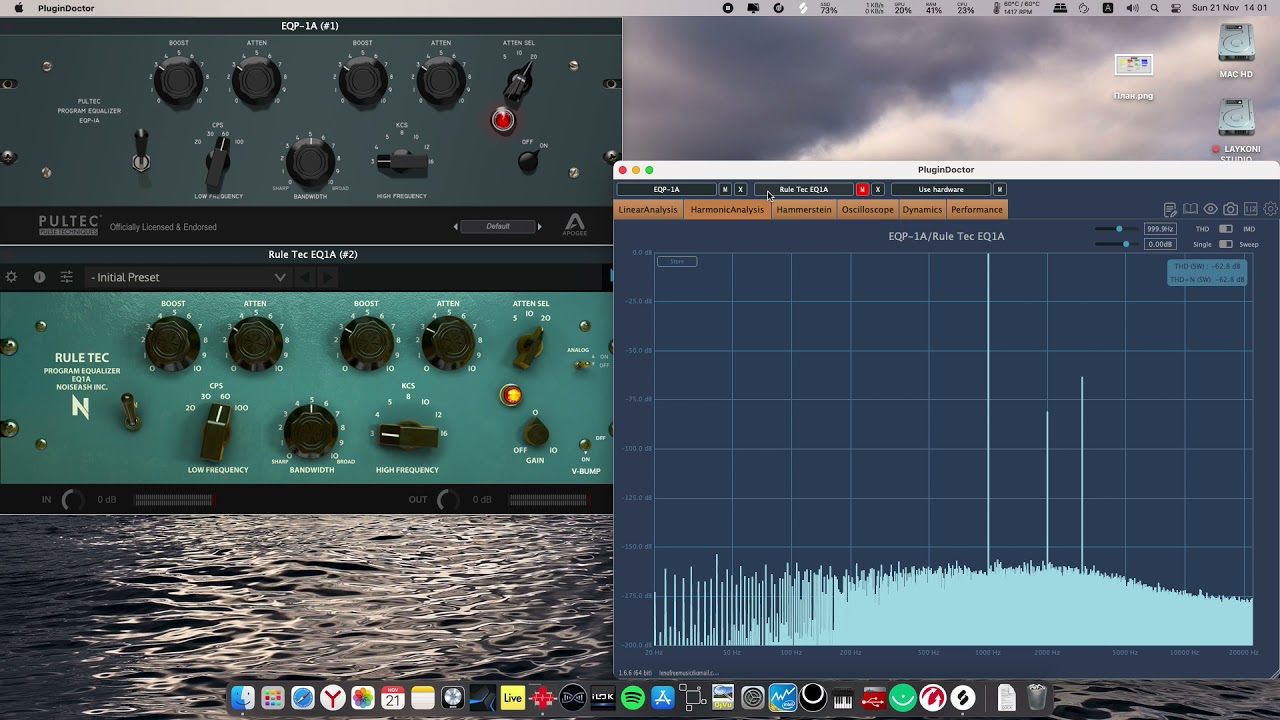Click the Rule Tec IN gain knob
Viewport: 1280px width, 720px height.
pyautogui.click(x=72, y=500)
